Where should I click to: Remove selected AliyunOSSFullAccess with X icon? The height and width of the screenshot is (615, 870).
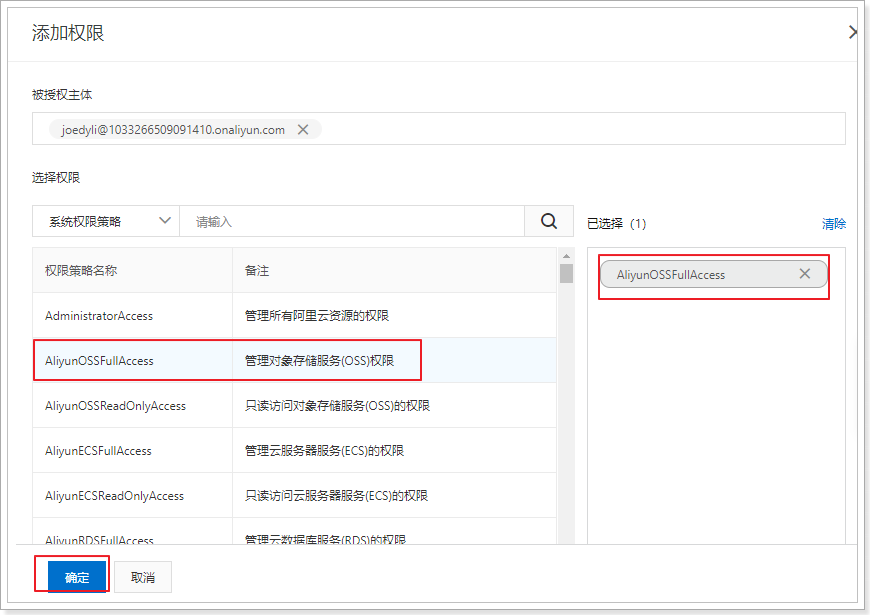(x=805, y=274)
